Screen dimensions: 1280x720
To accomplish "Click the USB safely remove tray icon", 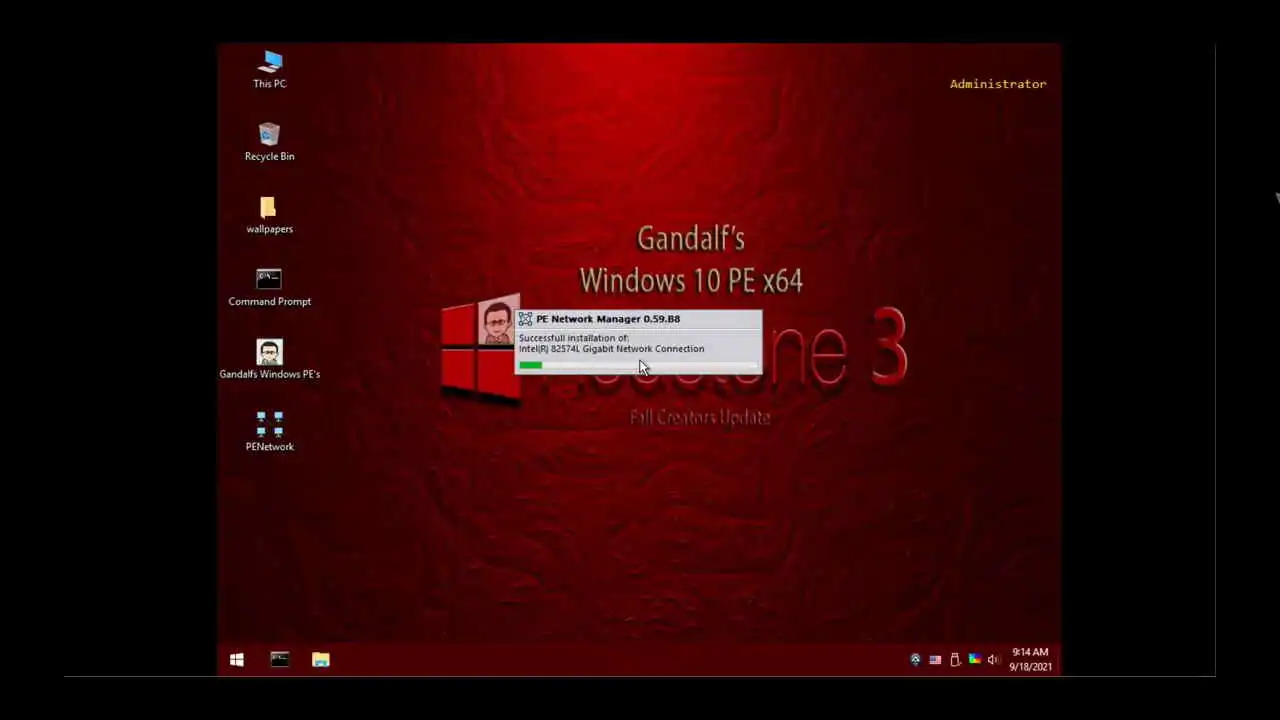I will (x=955, y=660).
